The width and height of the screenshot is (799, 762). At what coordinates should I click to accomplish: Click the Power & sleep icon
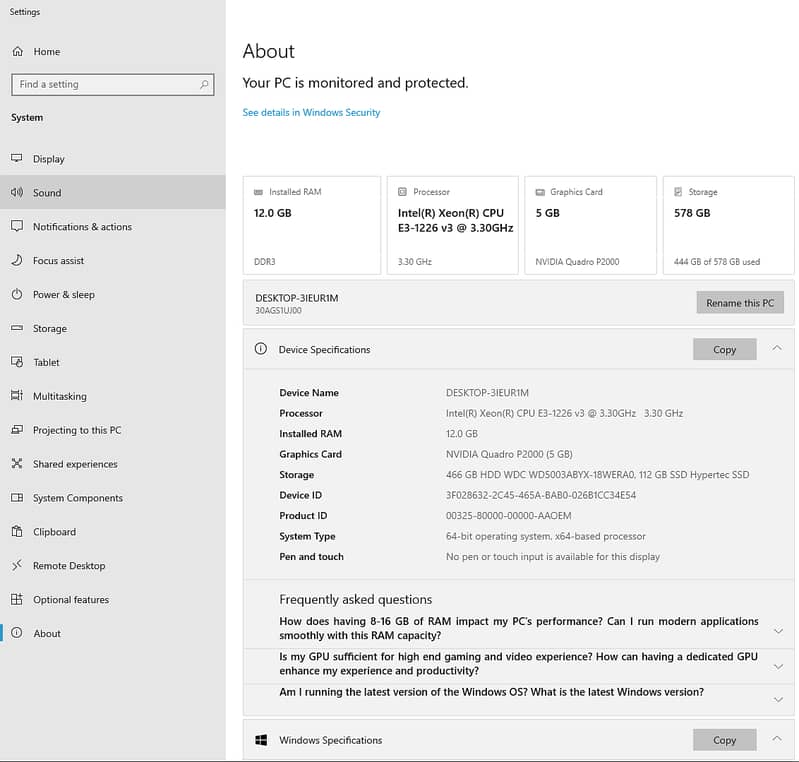[17, 295]
